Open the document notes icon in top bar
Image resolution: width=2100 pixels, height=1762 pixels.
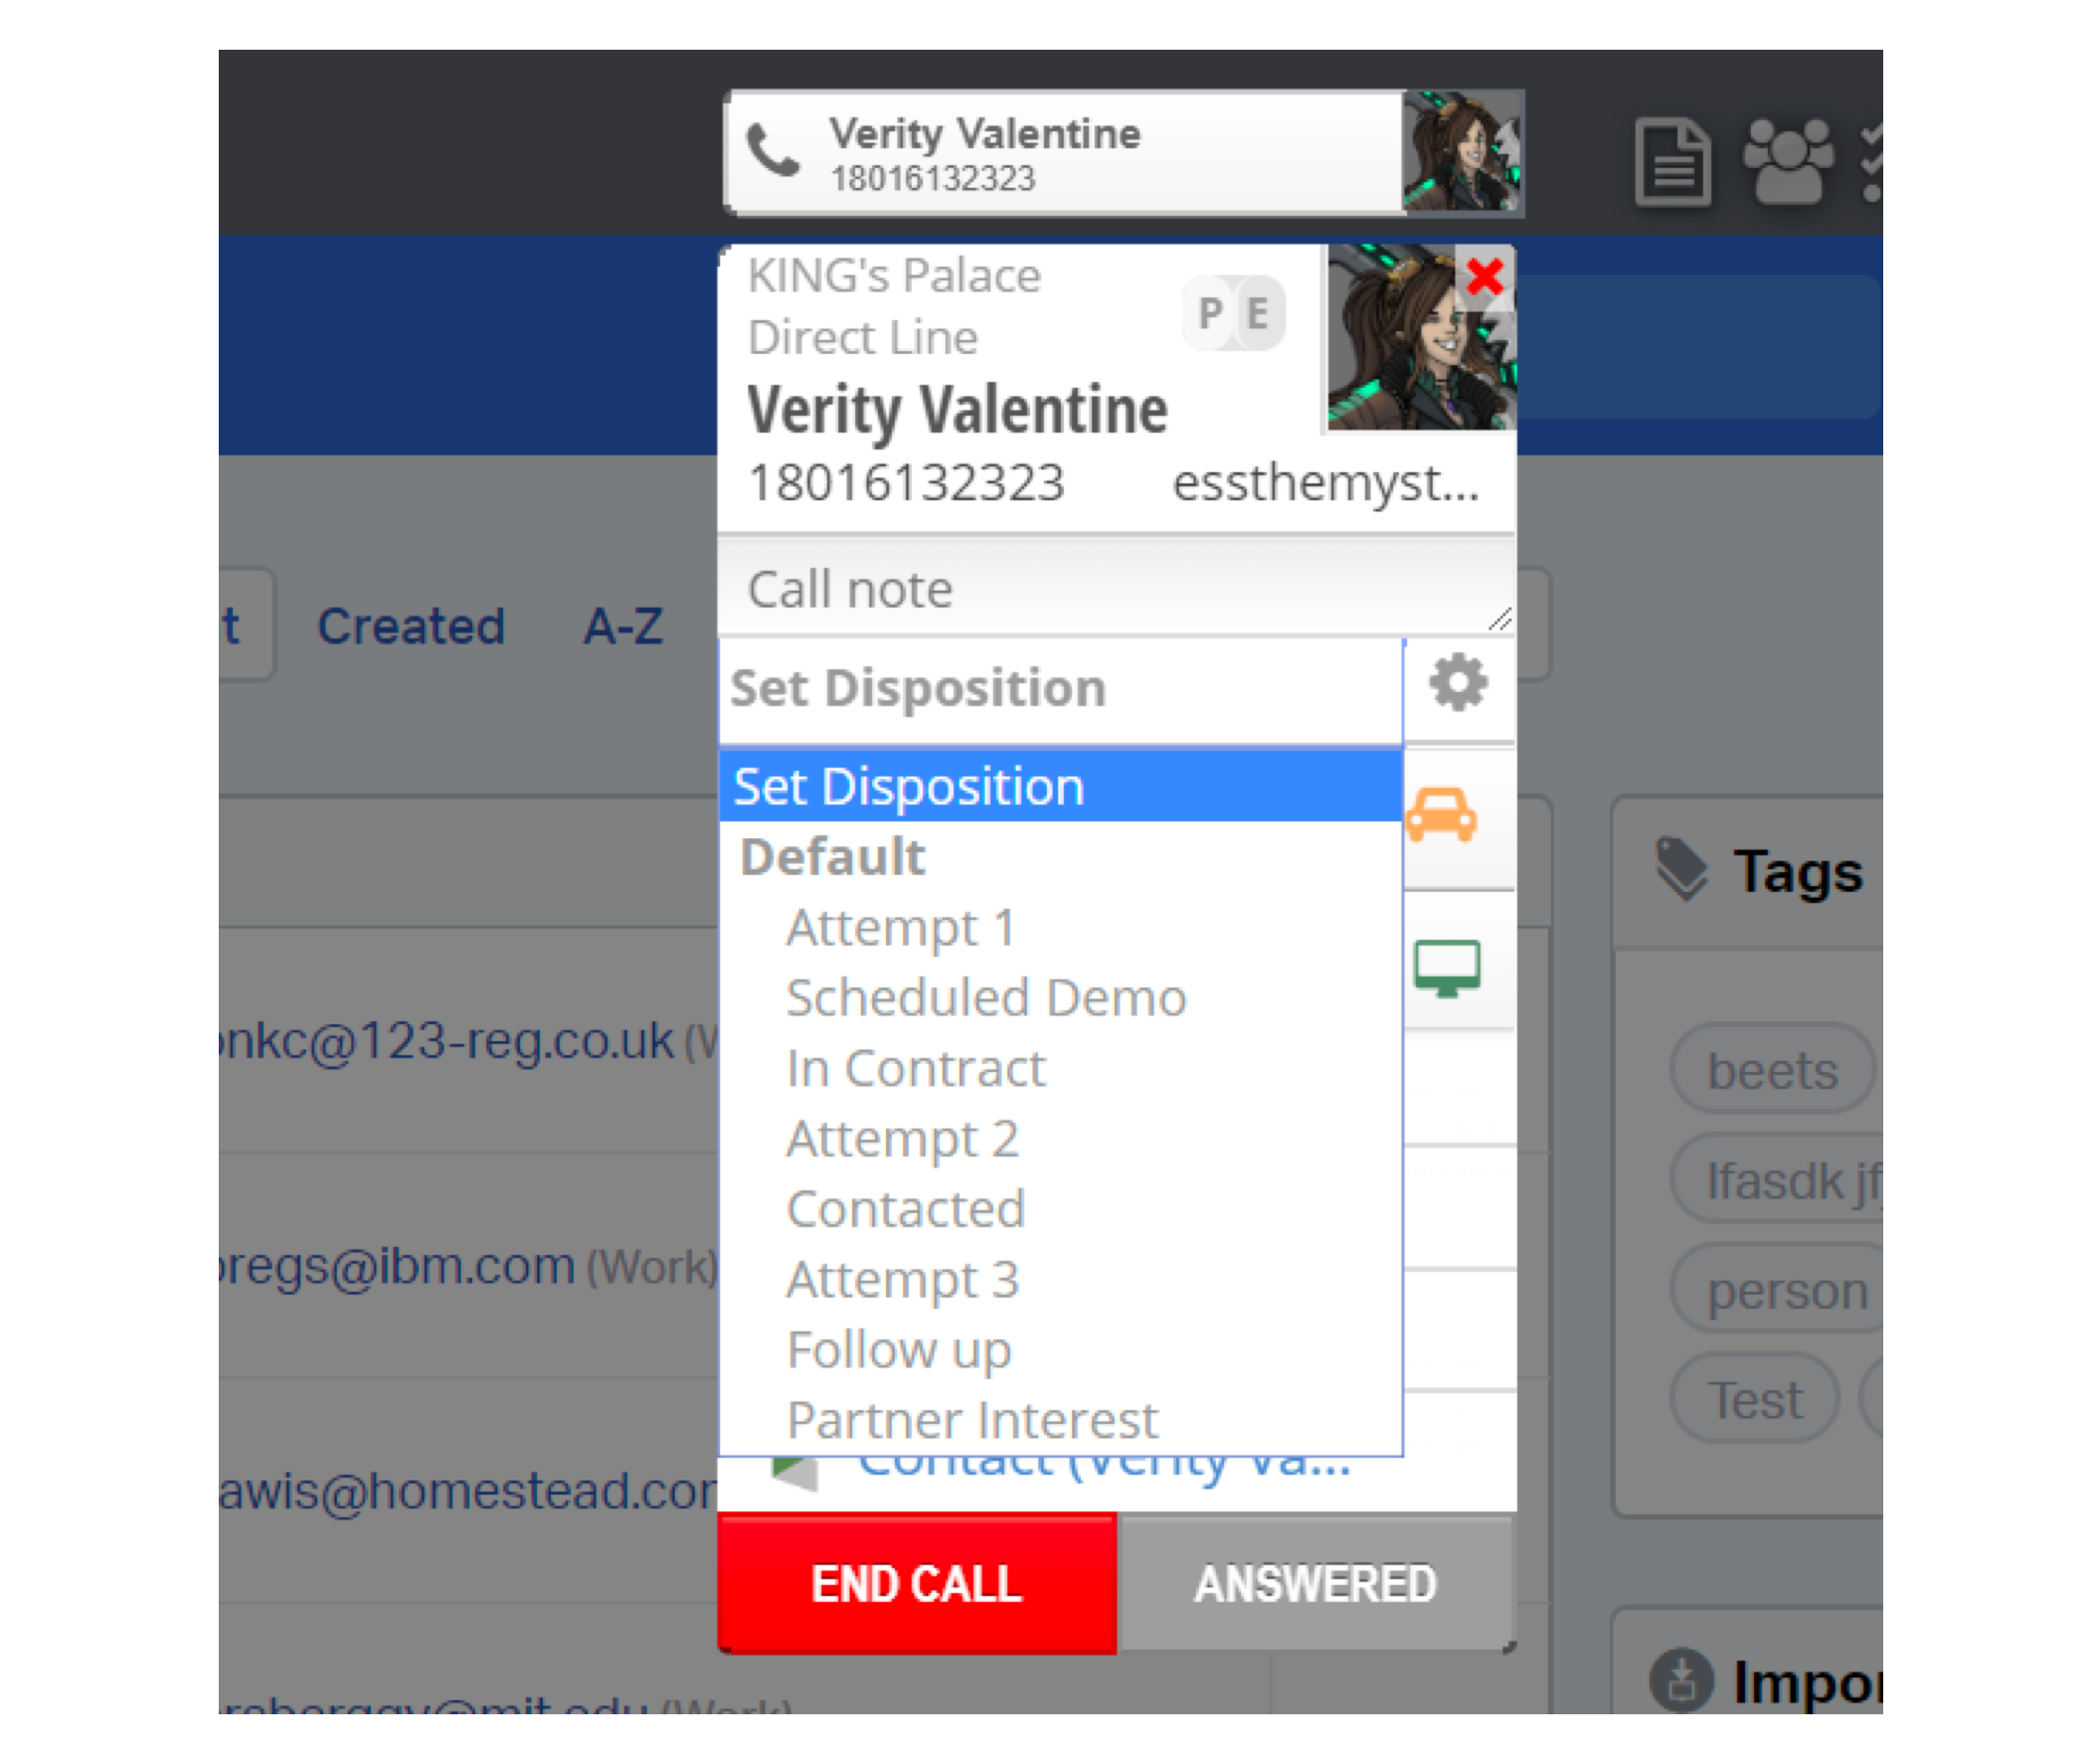[x=1672, y=161]
